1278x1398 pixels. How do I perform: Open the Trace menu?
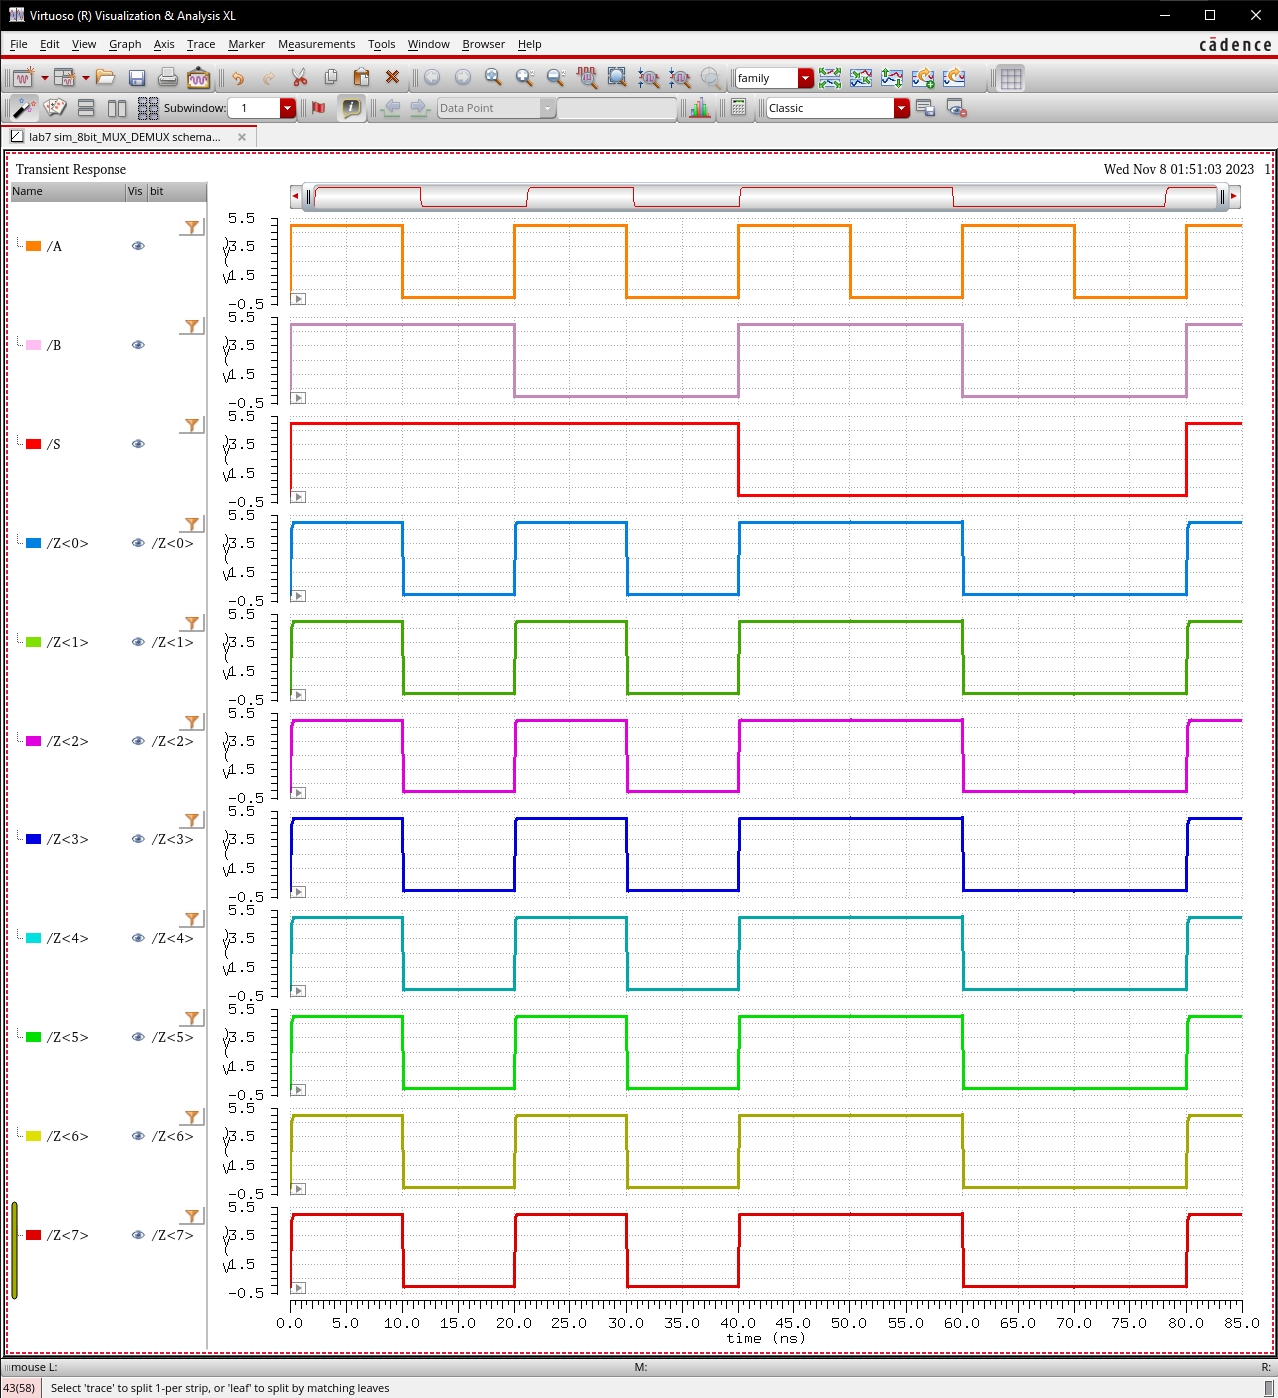coord(200,44)
